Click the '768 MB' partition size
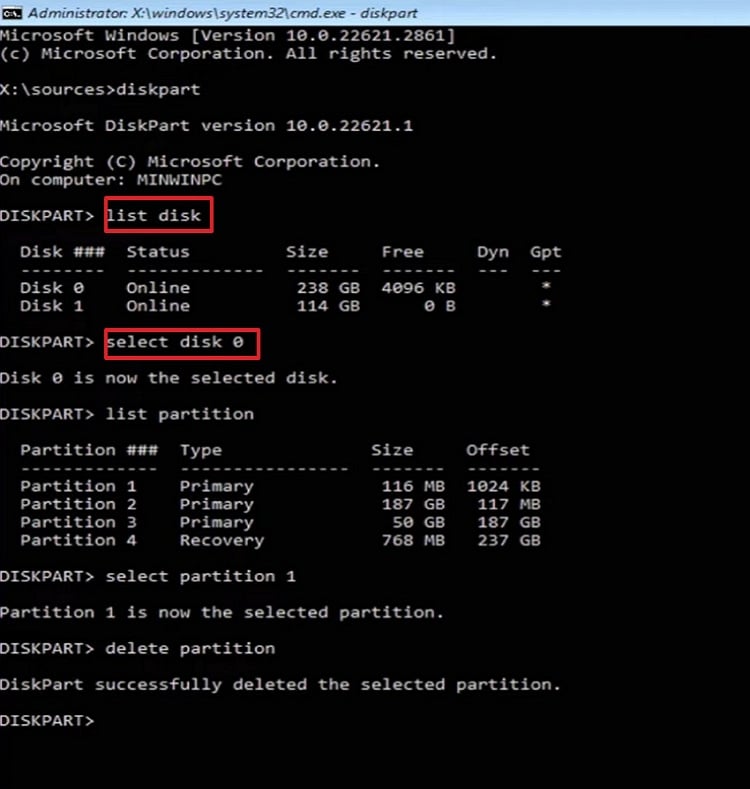This screenshot has height=789, width=750. click(413, 540)
